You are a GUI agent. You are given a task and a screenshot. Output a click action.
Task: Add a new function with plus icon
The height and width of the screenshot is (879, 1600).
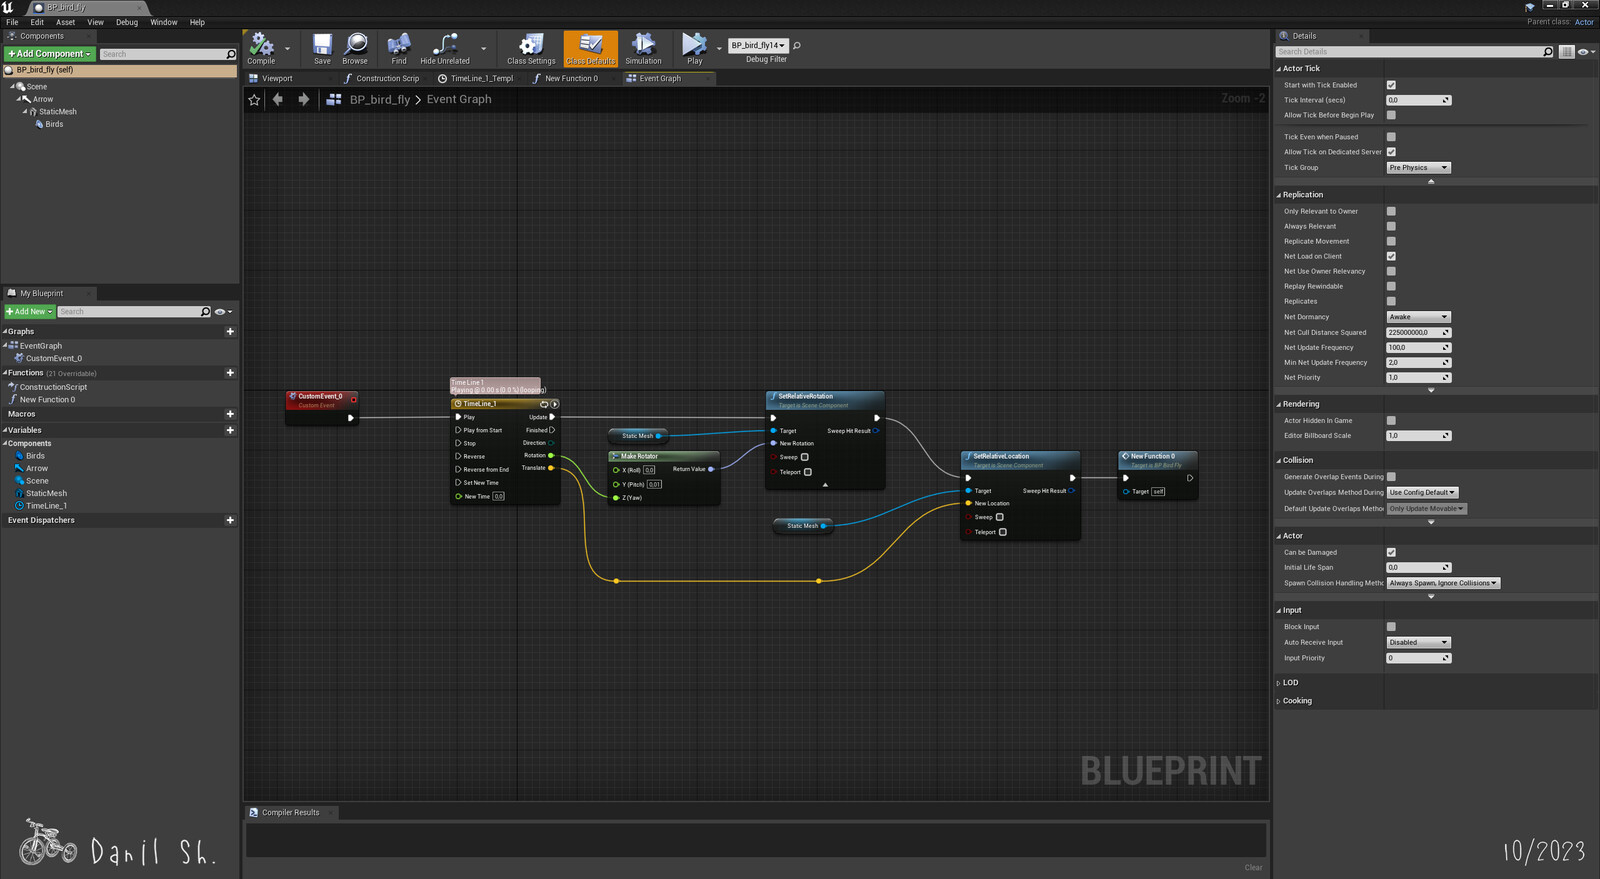(x=230, y=373)
